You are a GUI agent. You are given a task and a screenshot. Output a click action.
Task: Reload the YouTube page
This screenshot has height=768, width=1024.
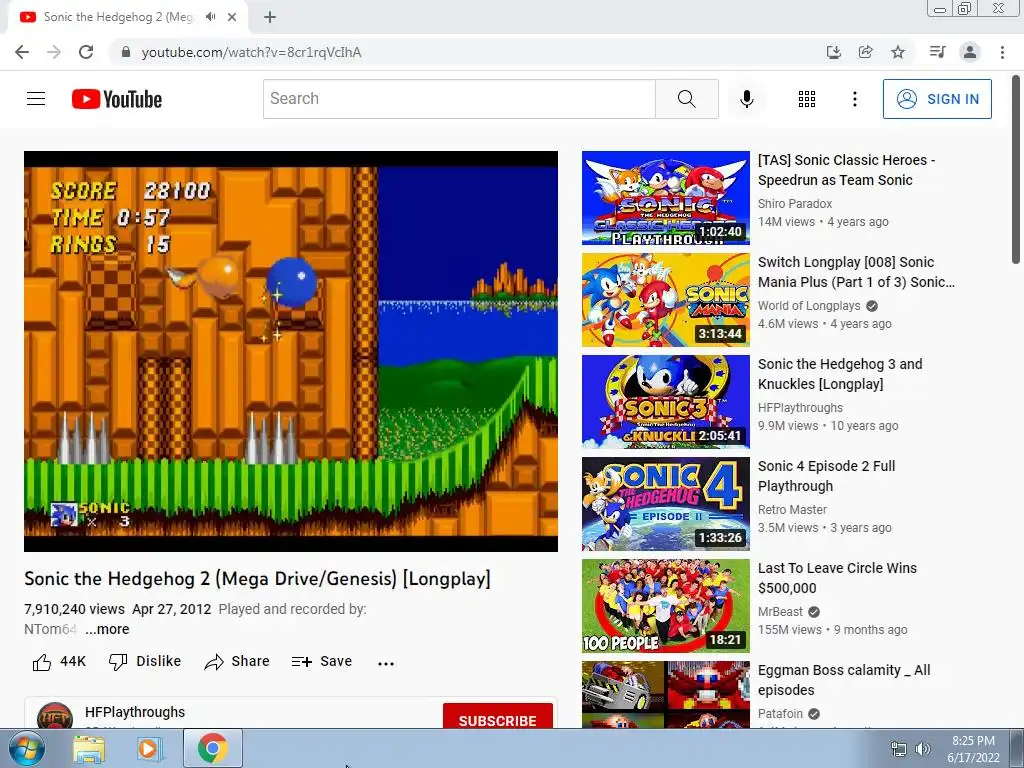[x=86, y=52]
